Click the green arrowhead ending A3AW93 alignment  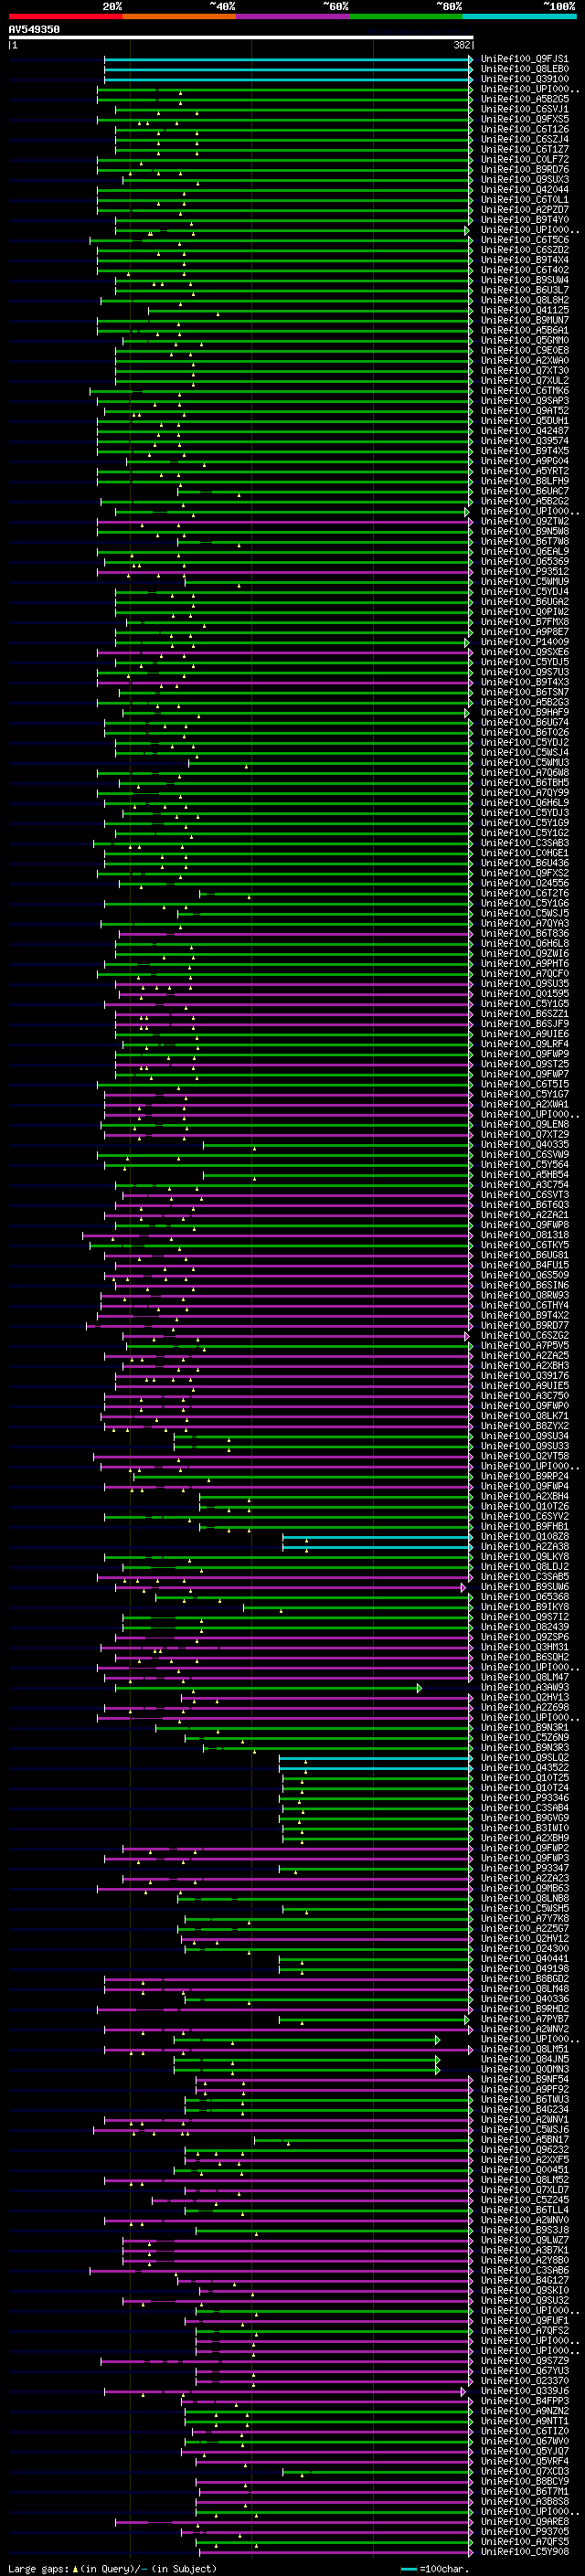[419, 1688]
